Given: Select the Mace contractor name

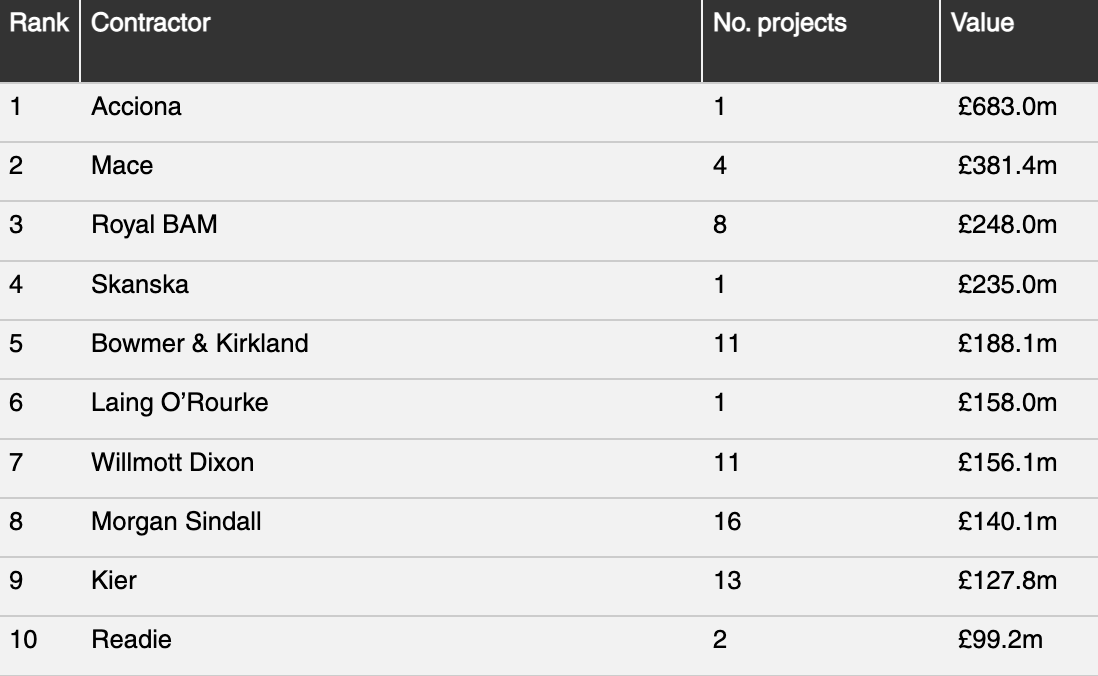Looking at the screenshot, I should tap(122, 165).
